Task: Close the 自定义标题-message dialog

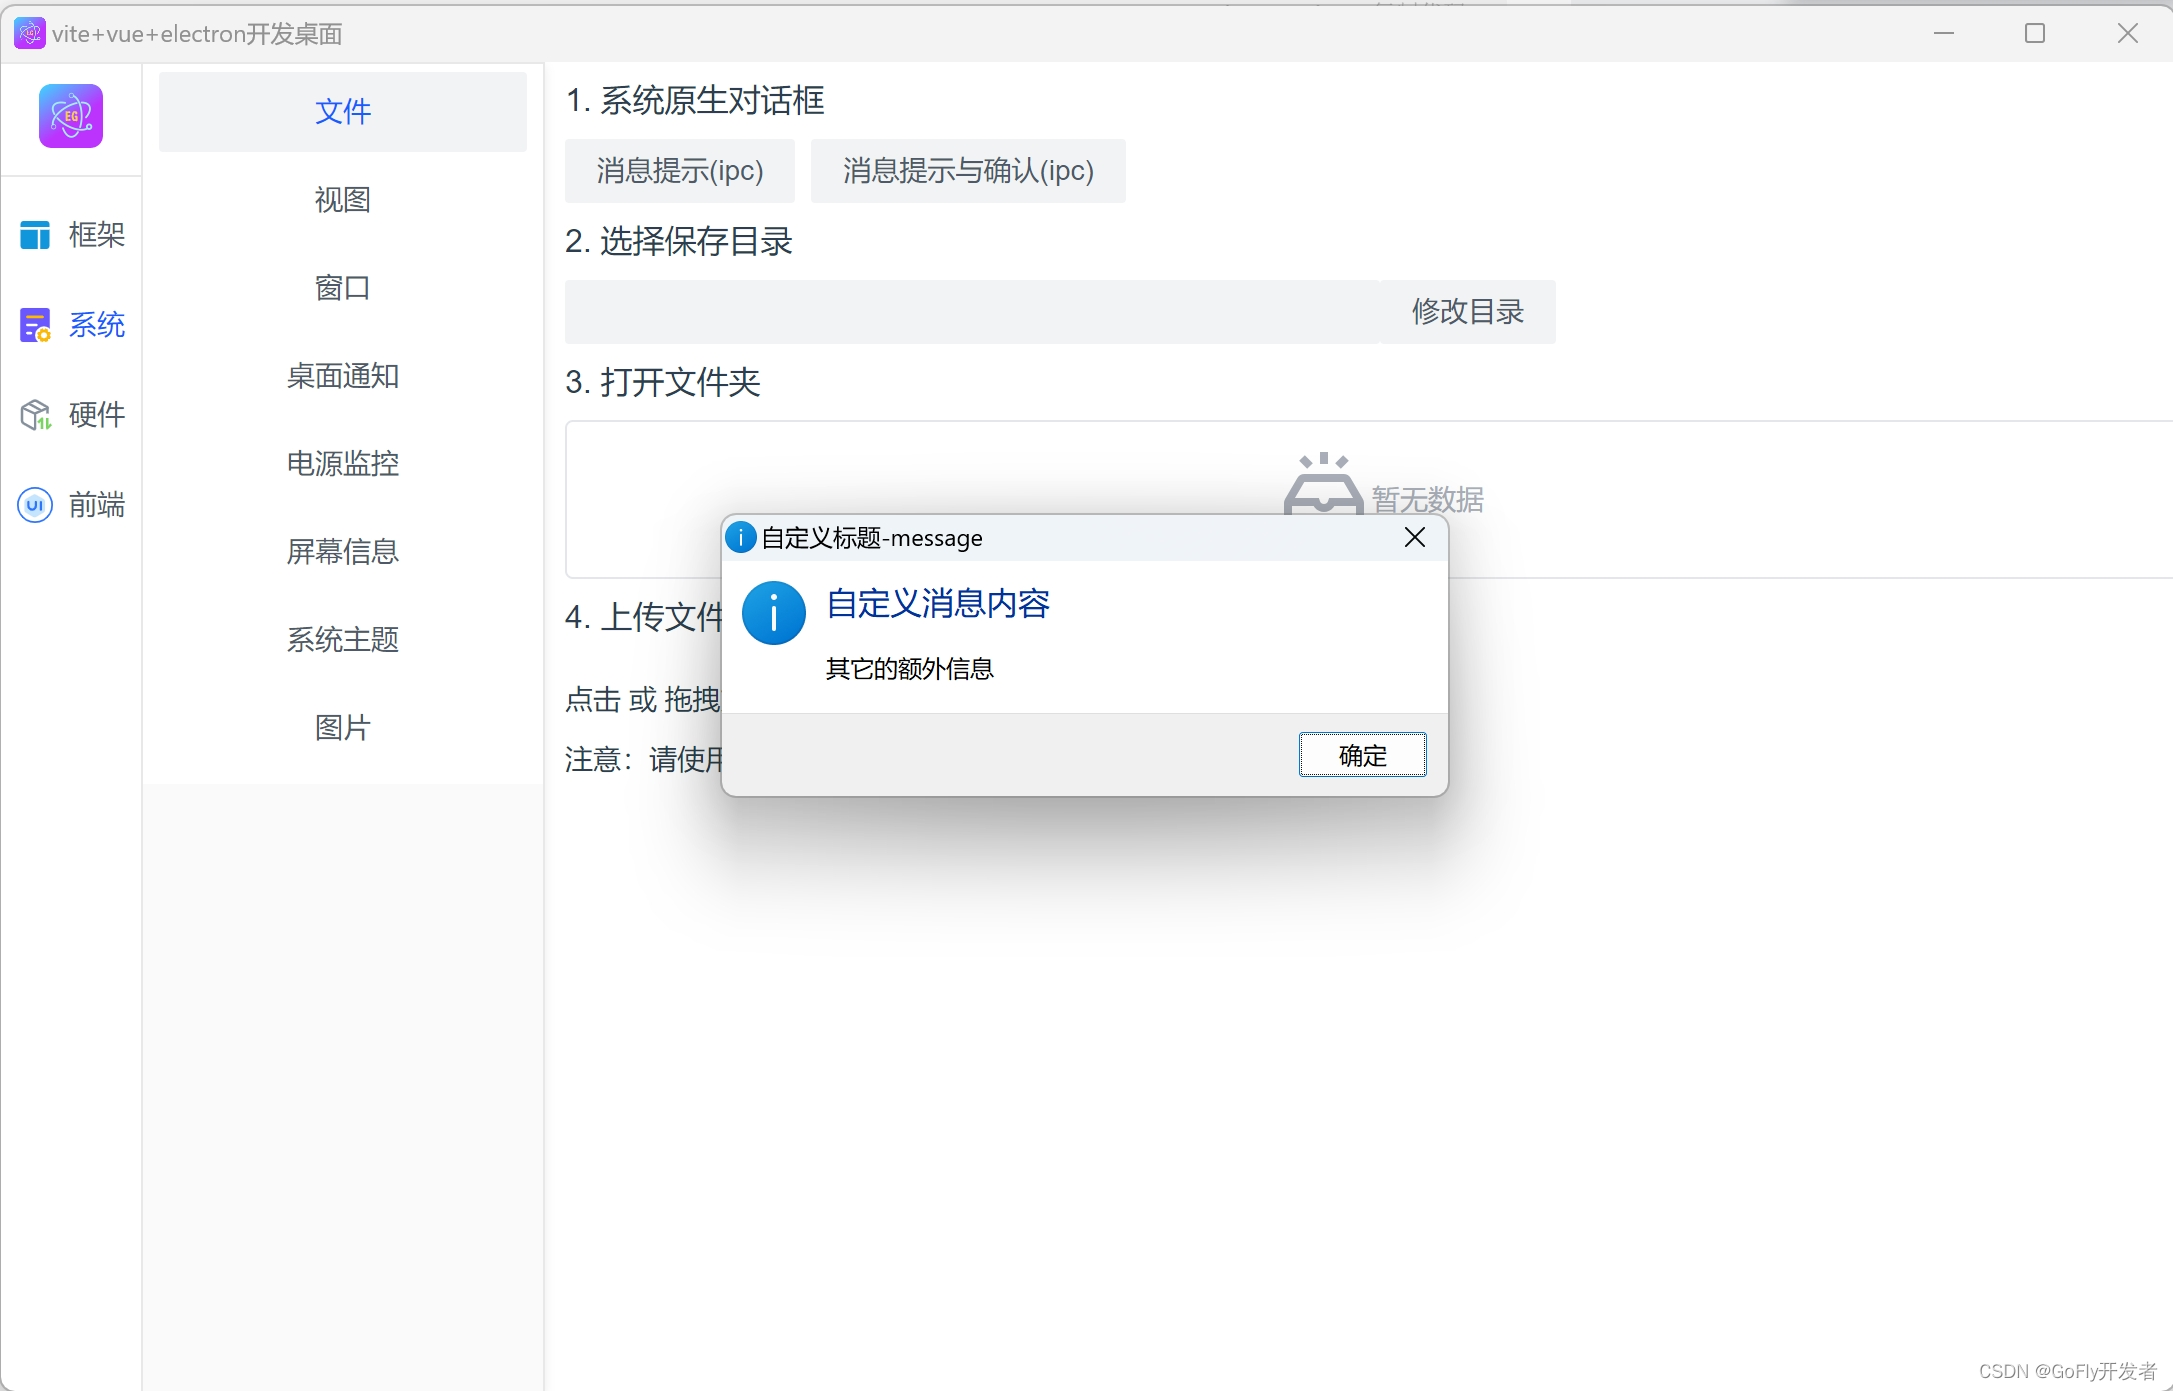Action: [1414, 538]
